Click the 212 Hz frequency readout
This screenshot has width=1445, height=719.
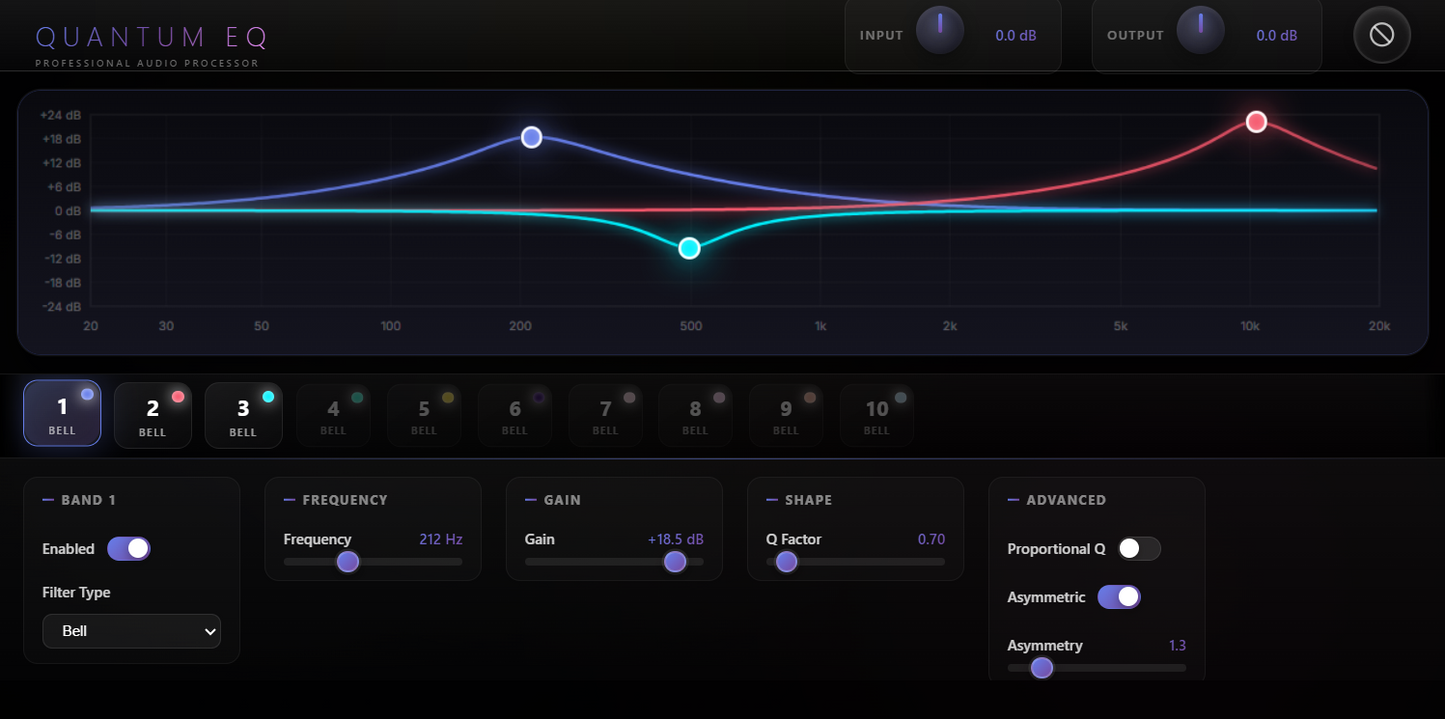[x=440, y=539]
